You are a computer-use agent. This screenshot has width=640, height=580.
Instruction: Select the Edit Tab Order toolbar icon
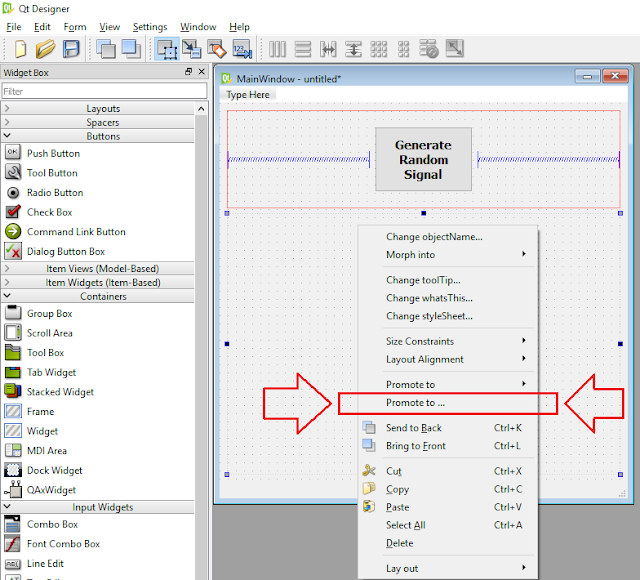tap(242, 49)
